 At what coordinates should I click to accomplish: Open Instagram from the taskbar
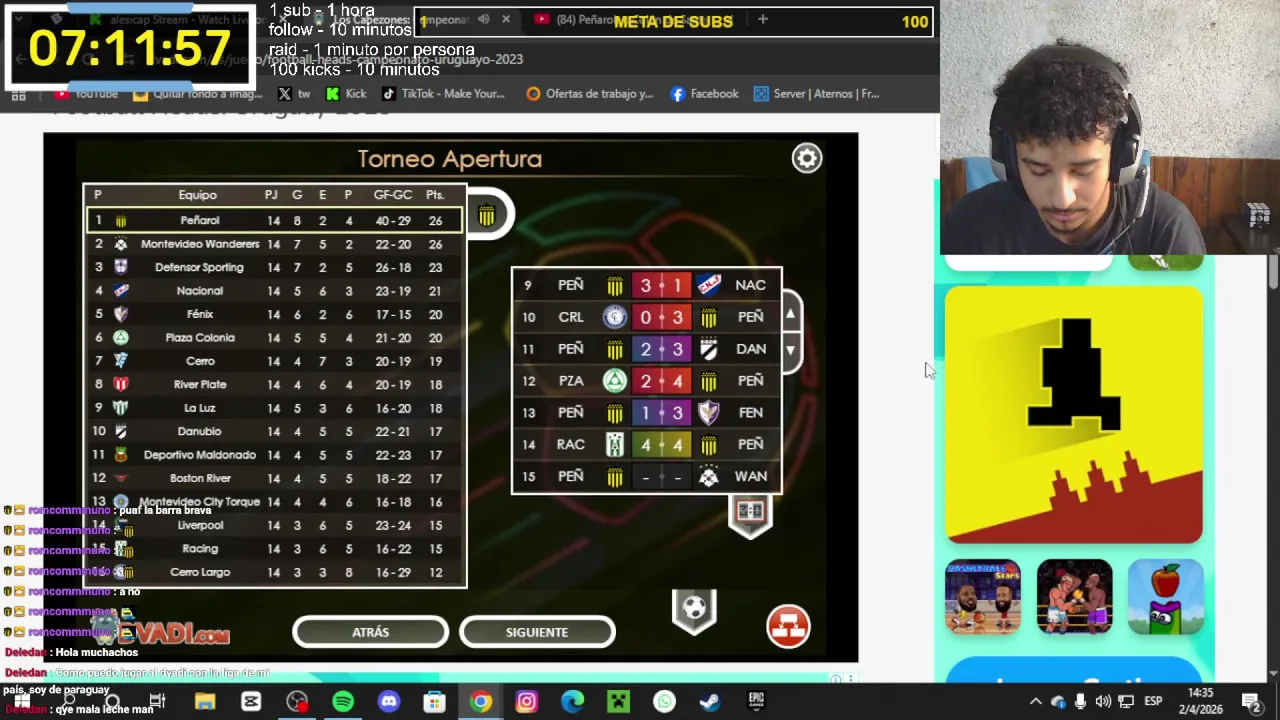point(526,702)
